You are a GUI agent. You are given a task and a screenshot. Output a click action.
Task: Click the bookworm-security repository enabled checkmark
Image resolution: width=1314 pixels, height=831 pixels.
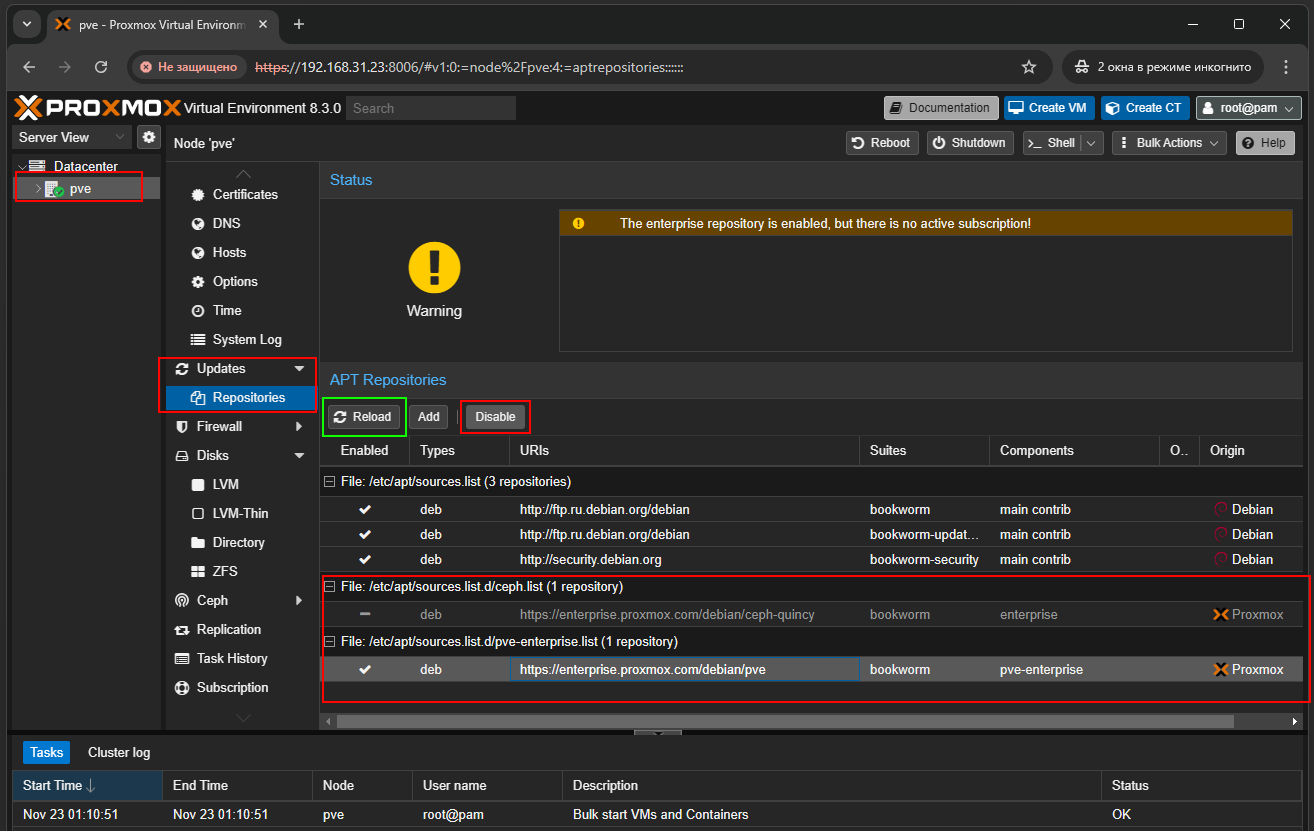pos(365,560)
